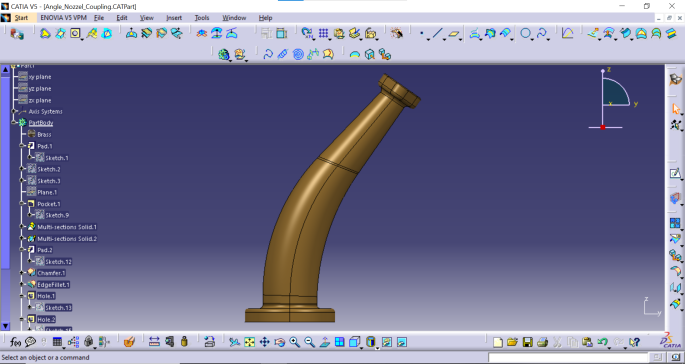The height and width of the screenshot is (364, 685).
Task: Select the Circle wireframe tool
Action: click(x=526, y=33)
